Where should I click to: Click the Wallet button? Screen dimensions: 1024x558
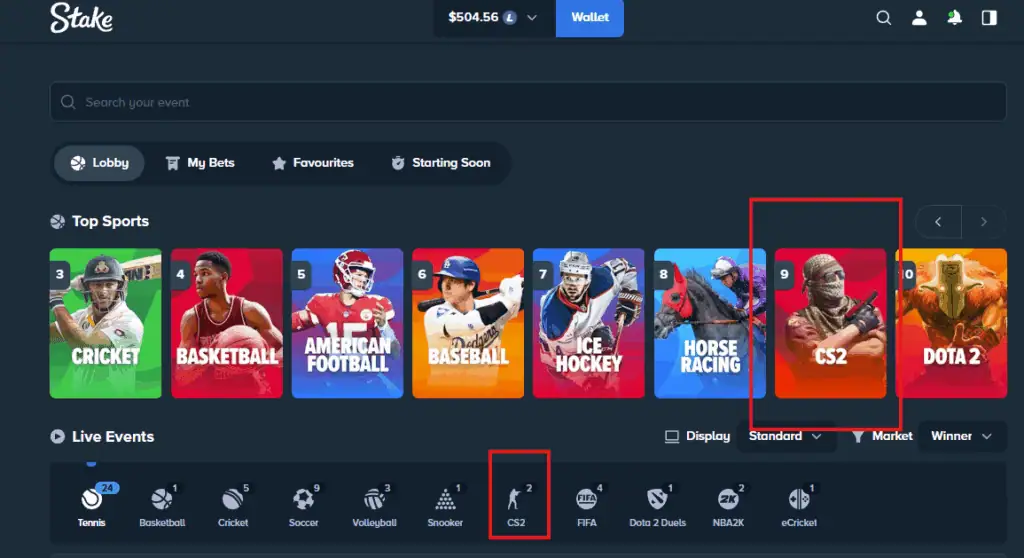(589, 18)
